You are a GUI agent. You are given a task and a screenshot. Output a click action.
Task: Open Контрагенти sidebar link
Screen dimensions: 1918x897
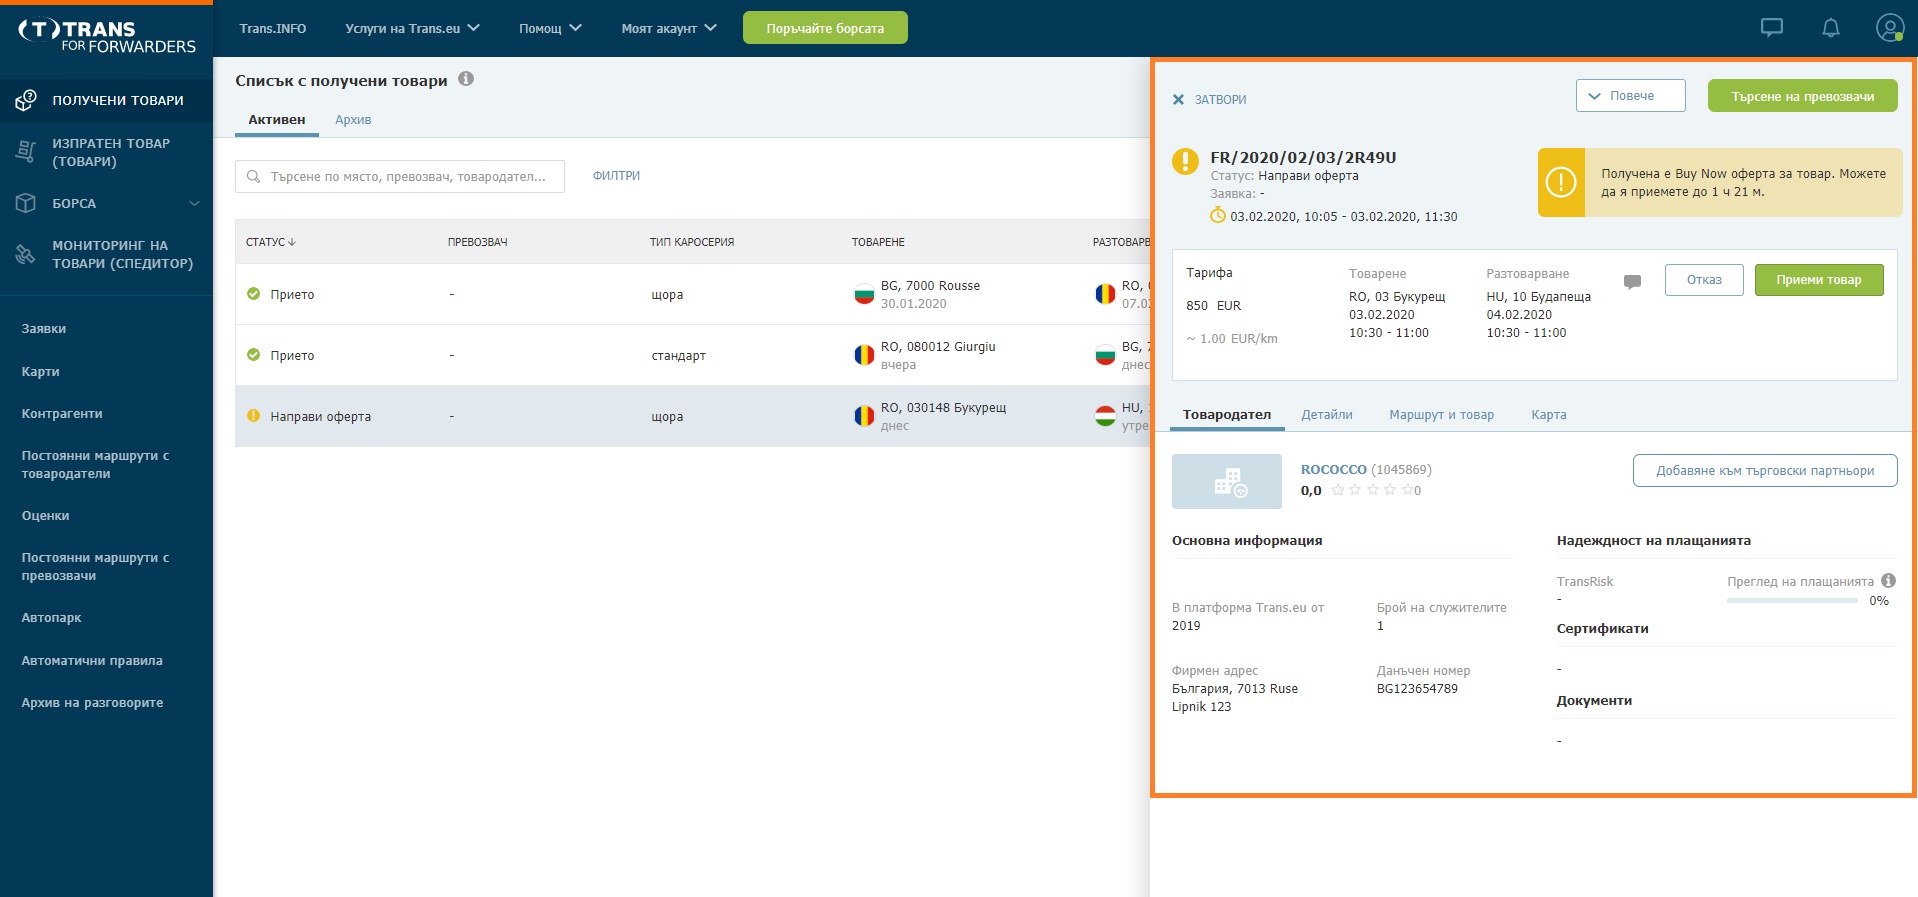click(x=62, y=414)
